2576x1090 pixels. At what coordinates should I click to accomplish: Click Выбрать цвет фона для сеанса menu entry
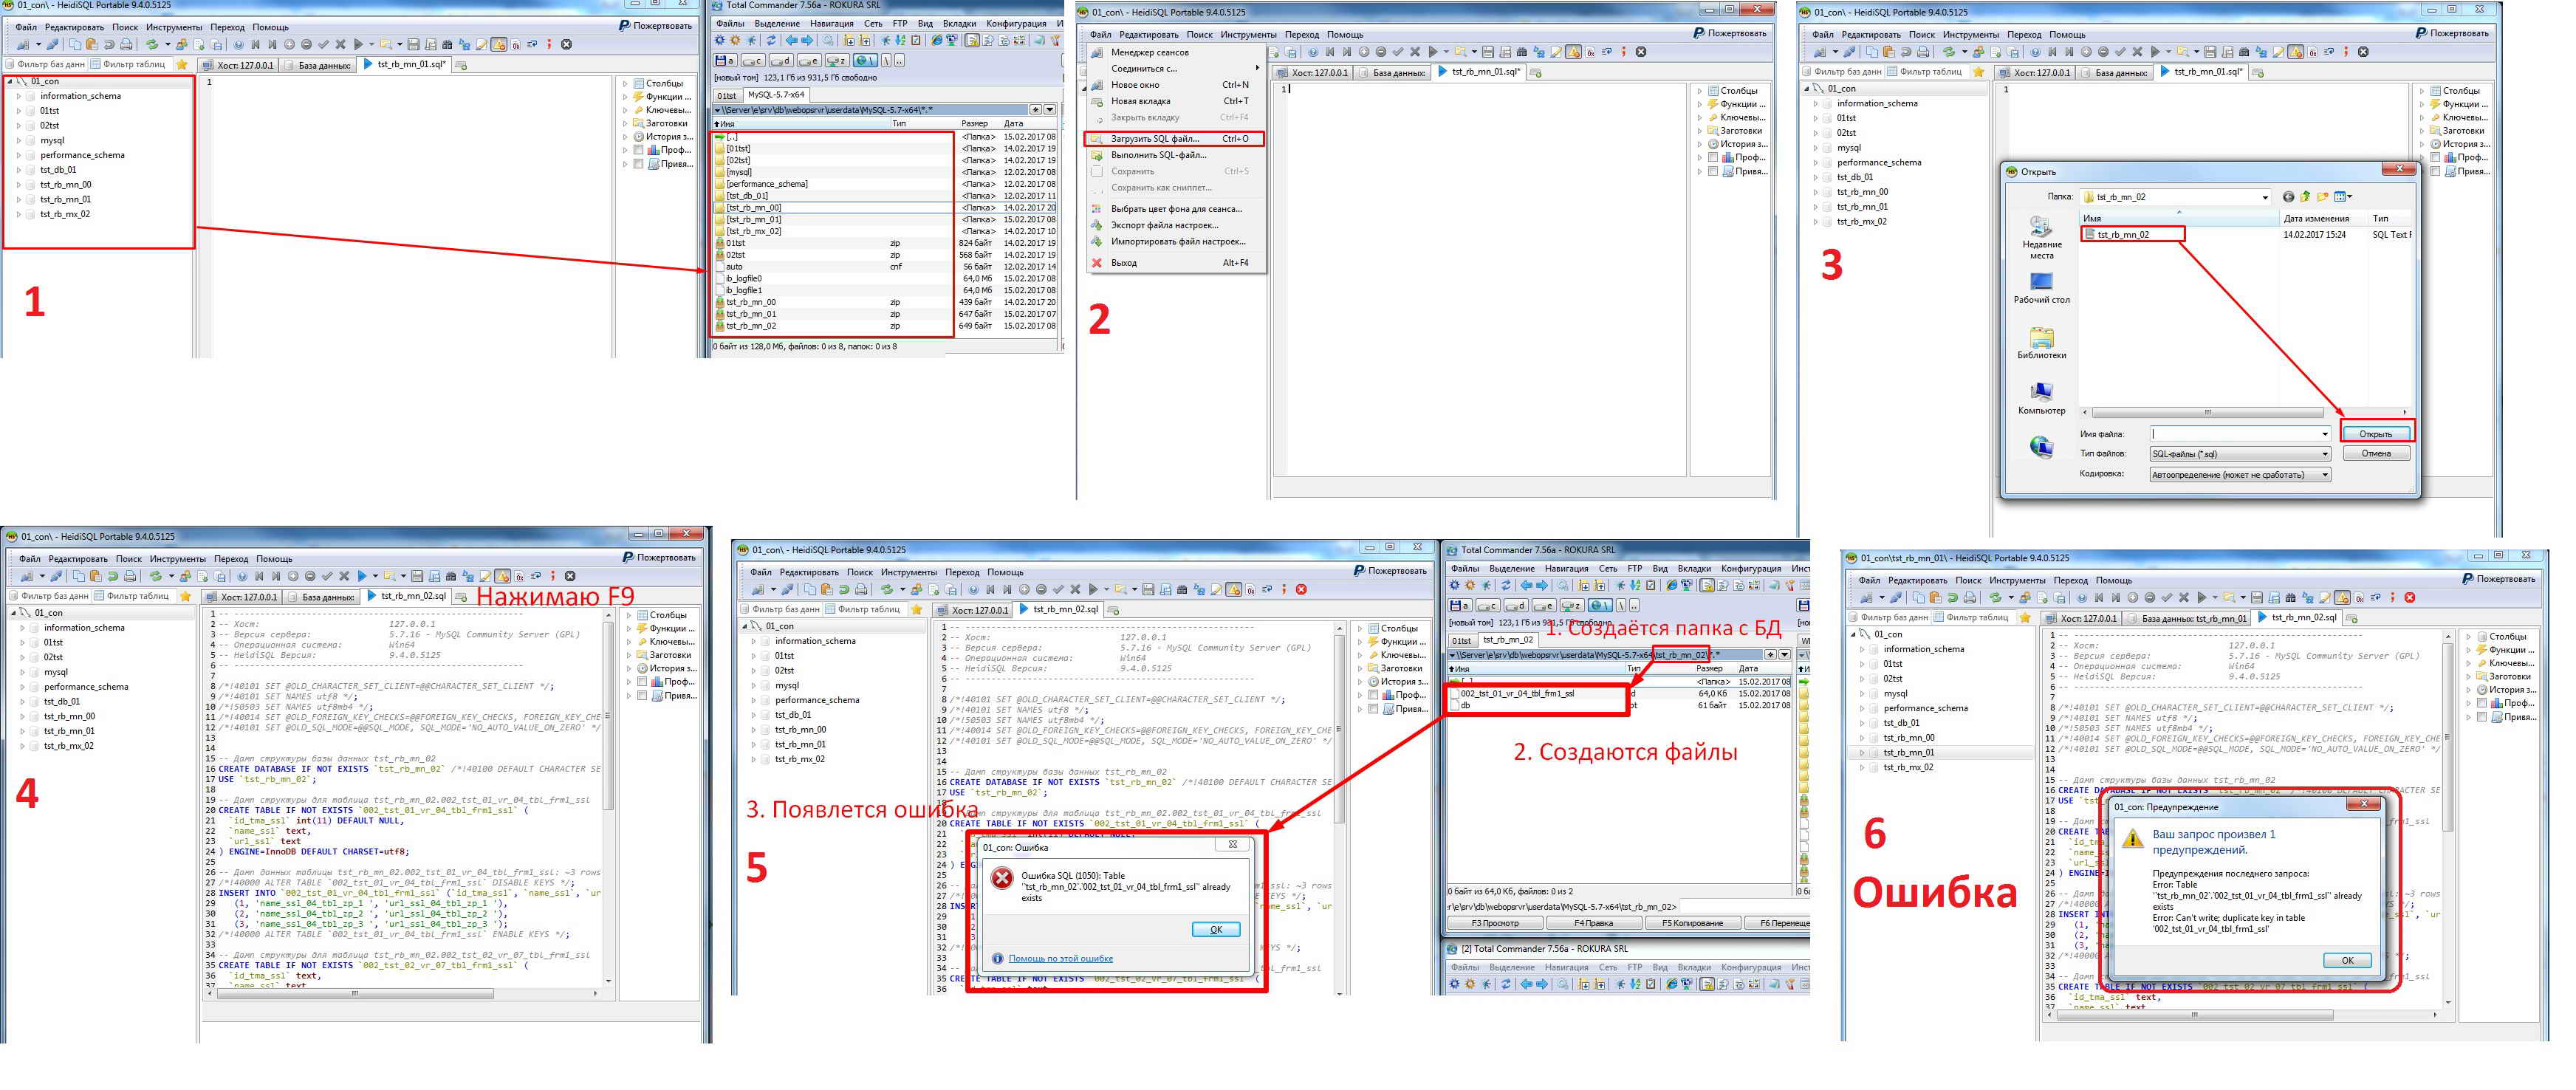click(x=1176, y=209)
